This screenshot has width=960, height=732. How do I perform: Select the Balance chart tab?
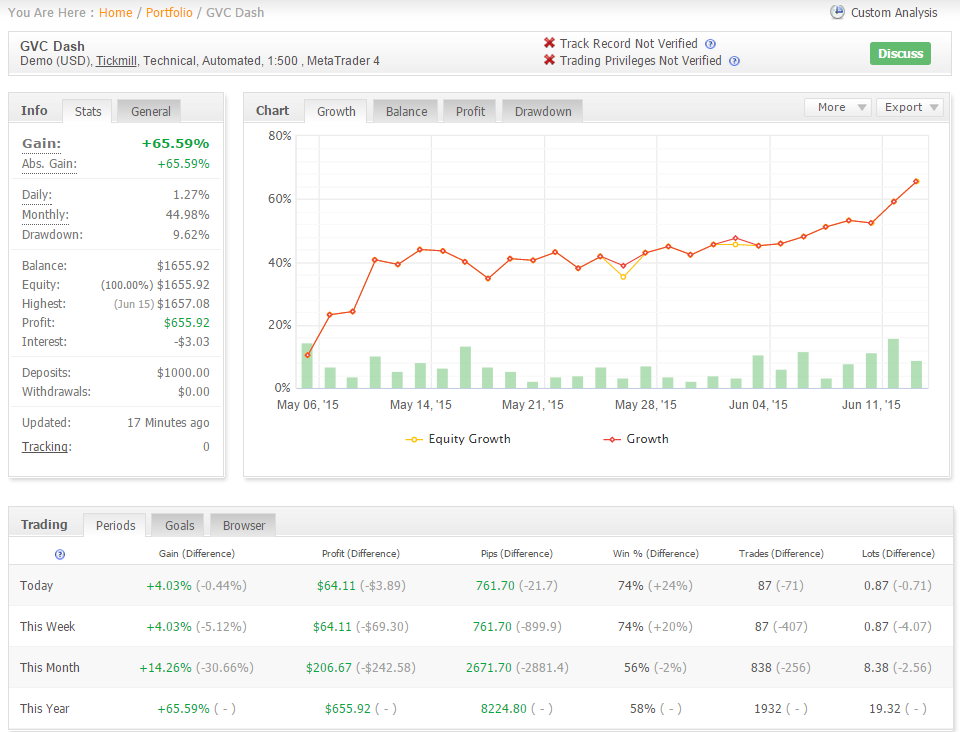point(406,111)
